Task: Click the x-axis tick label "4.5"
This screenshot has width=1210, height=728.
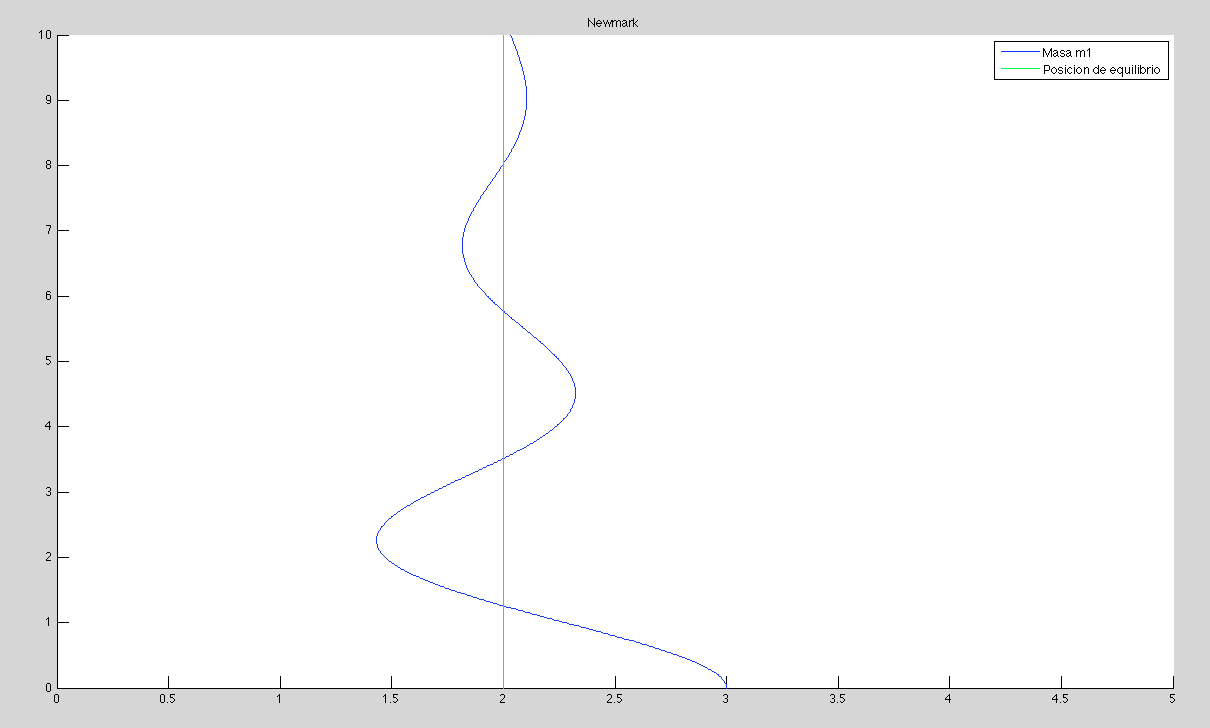Action: tap(1060, 700)
